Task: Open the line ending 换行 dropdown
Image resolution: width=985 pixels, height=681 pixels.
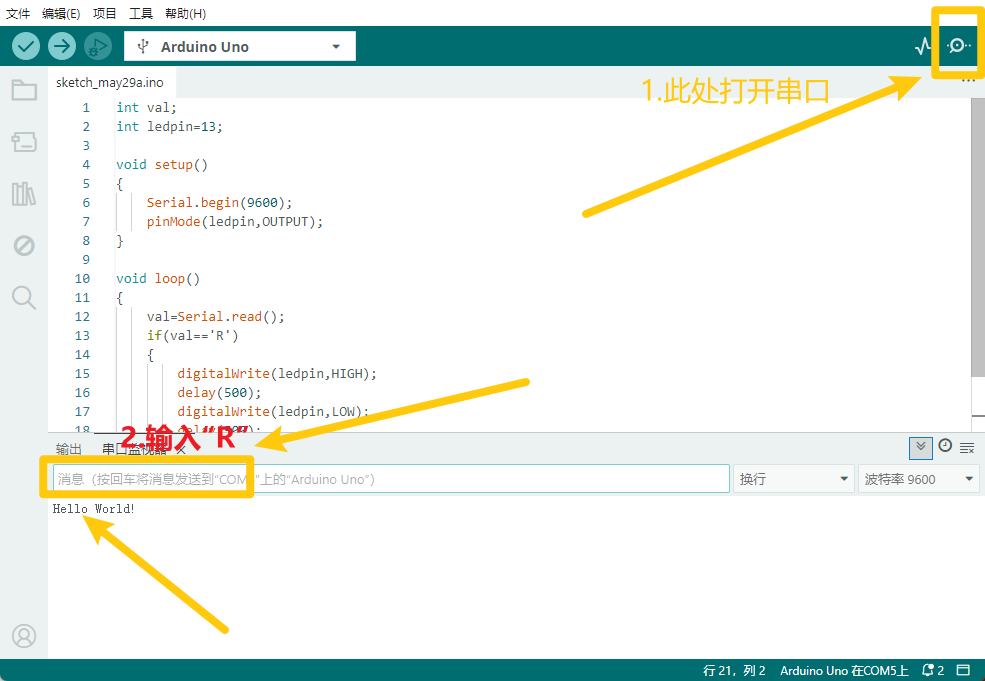Action: point(793,479)
